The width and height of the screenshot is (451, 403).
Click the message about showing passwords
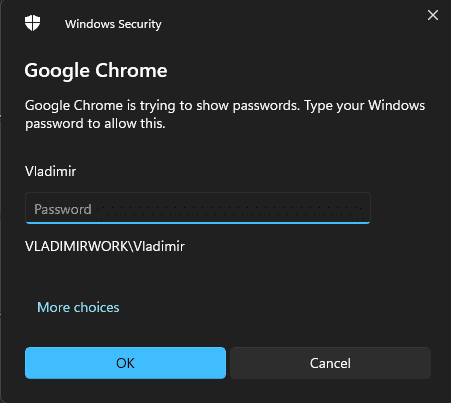click(225, 114)
